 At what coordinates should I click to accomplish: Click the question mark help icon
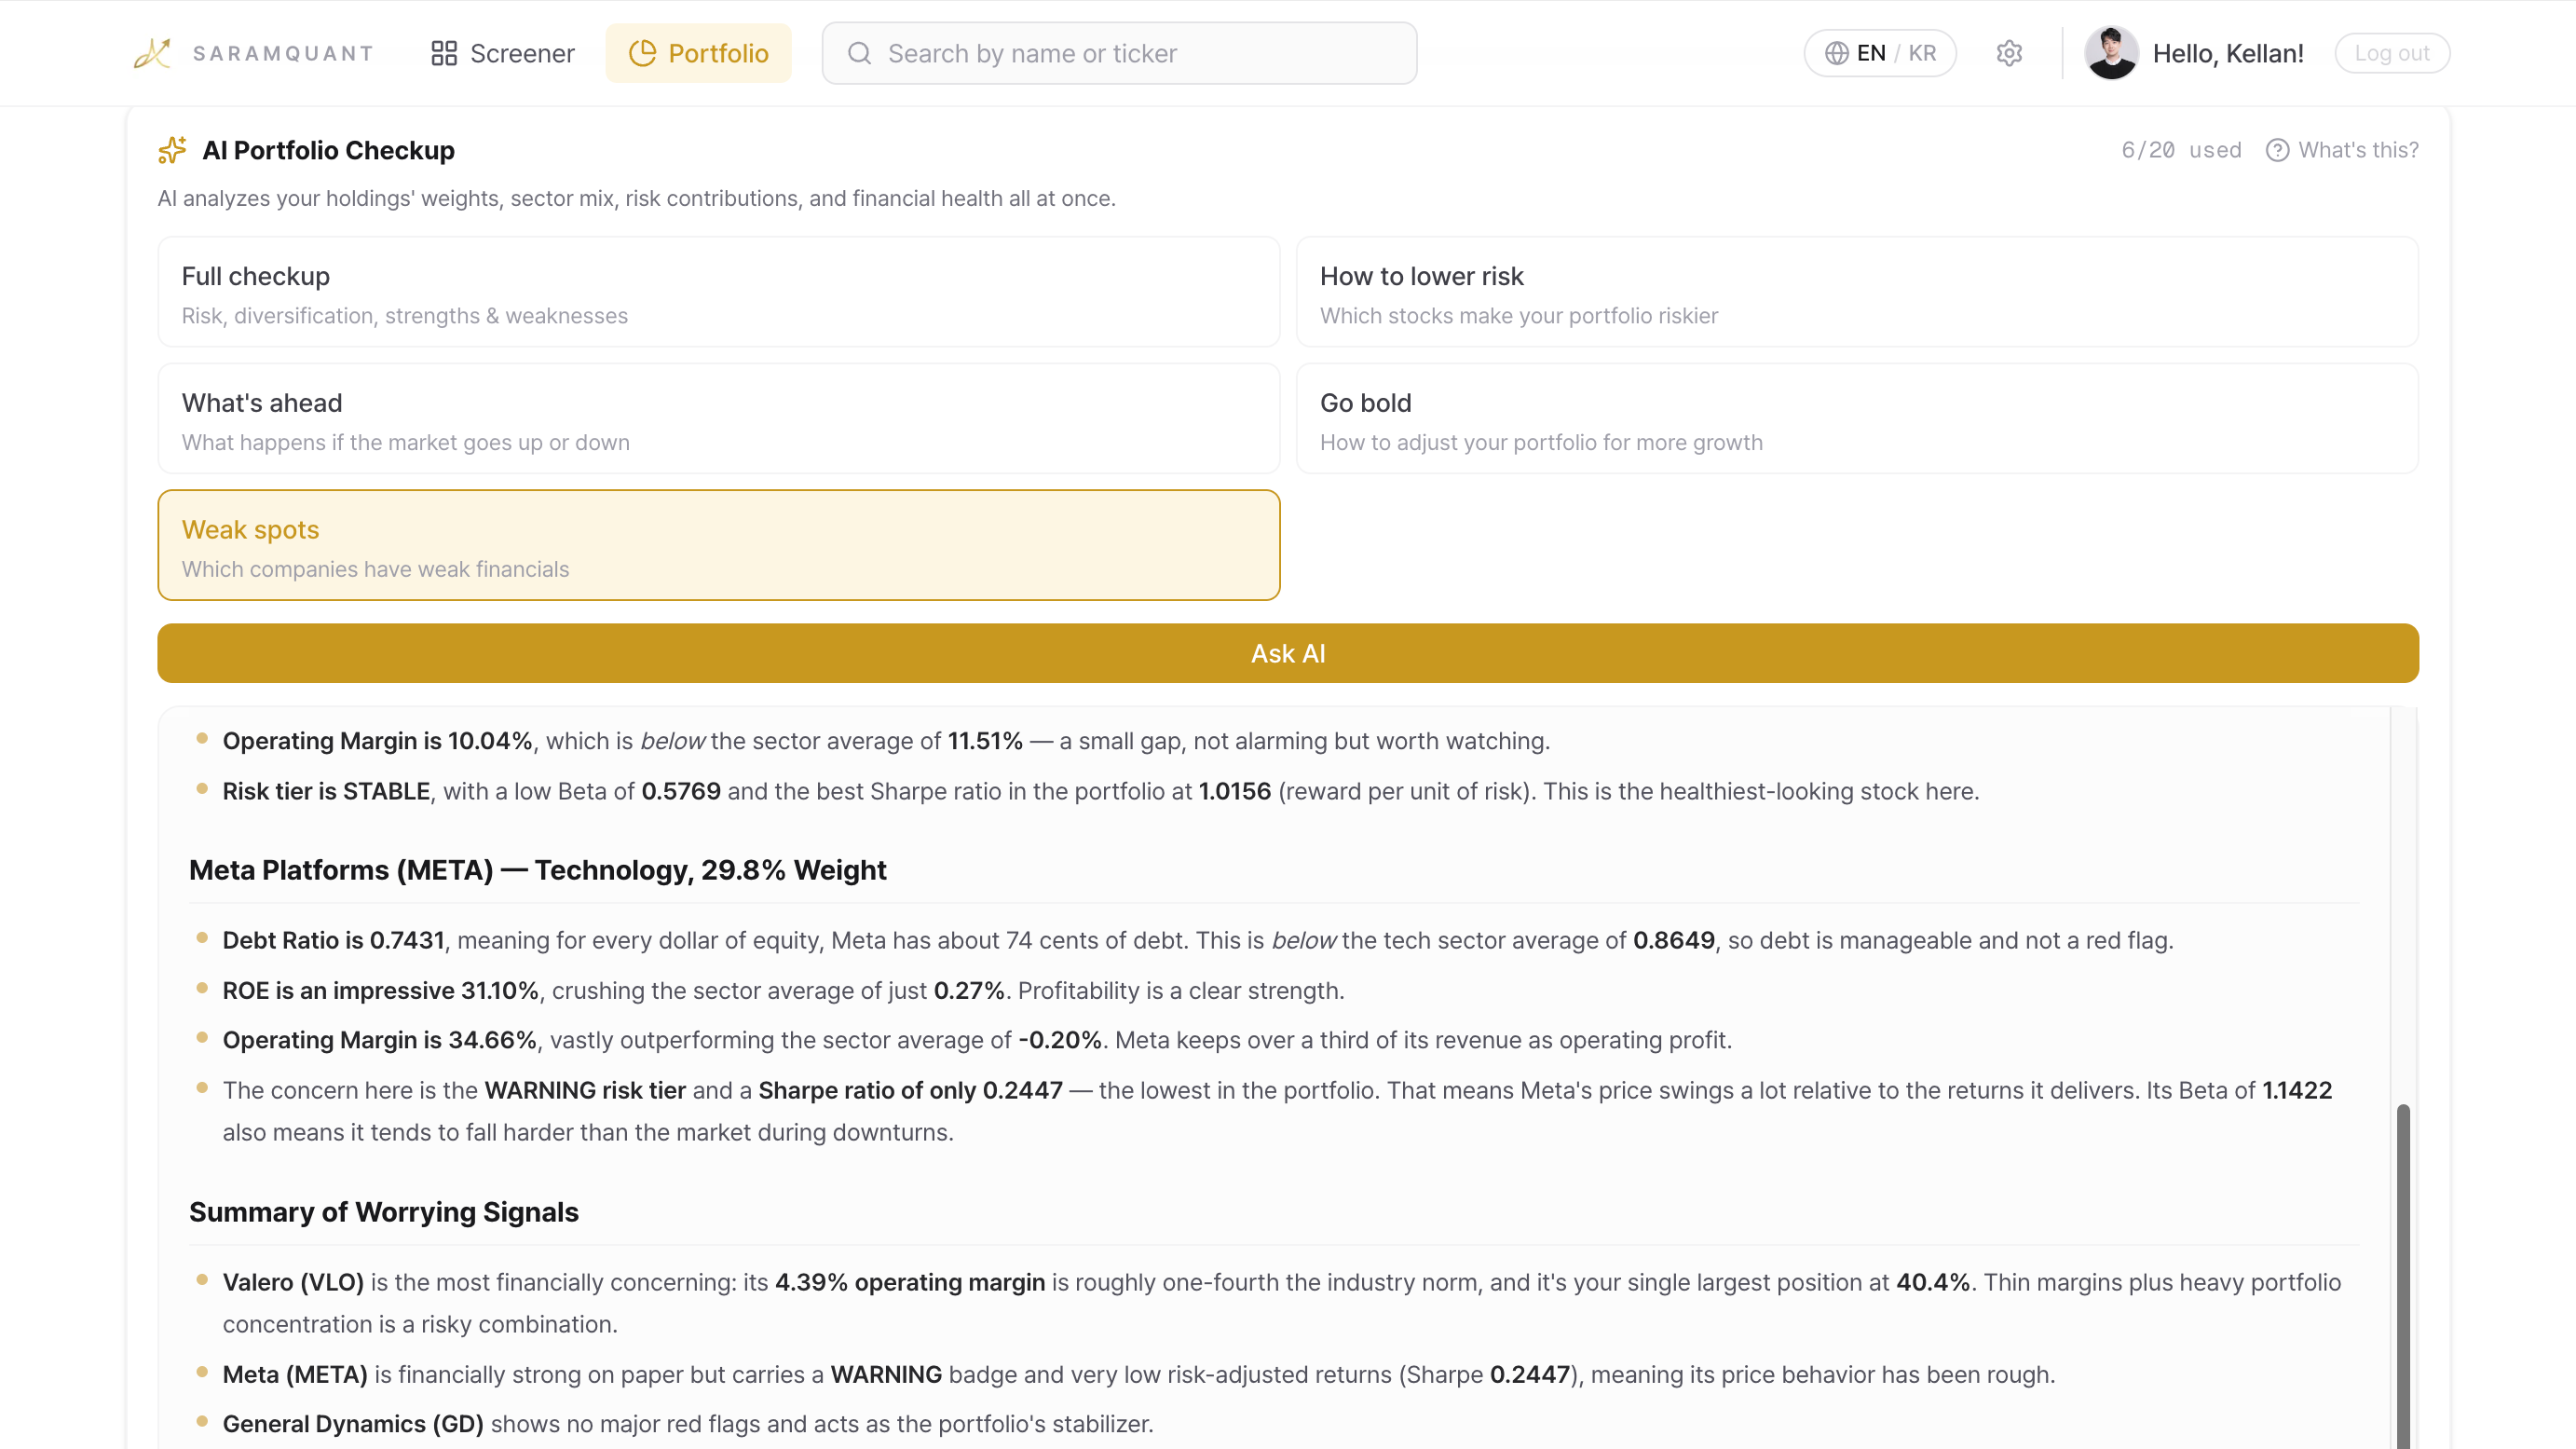click(x=2277, y=150)
